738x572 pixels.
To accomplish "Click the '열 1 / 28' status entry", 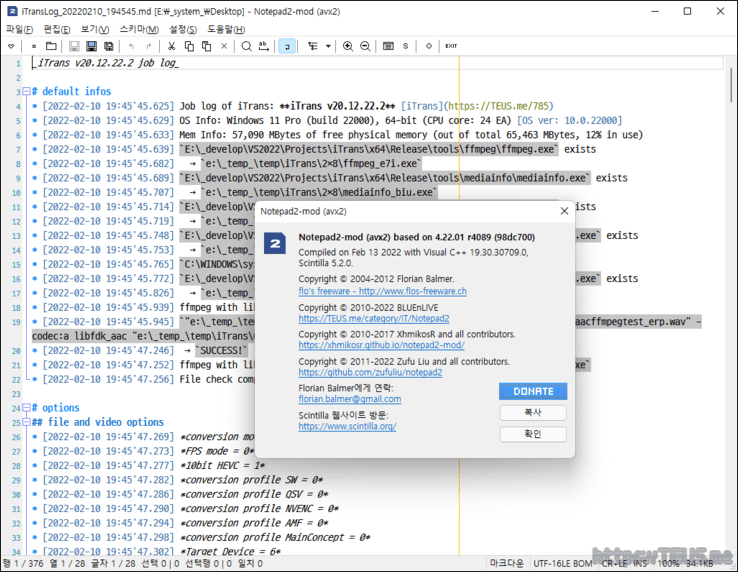I will pyautogui.click(x=68, y=564).
